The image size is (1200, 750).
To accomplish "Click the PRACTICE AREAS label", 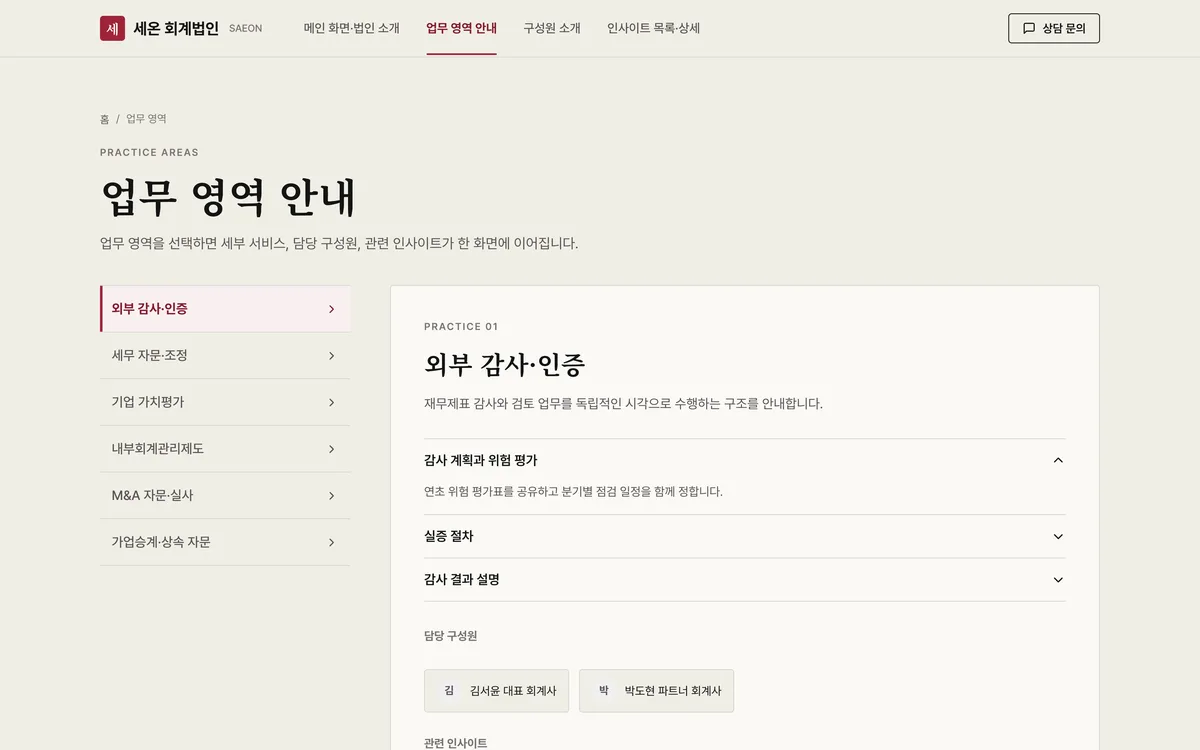I will pos(149,153).
